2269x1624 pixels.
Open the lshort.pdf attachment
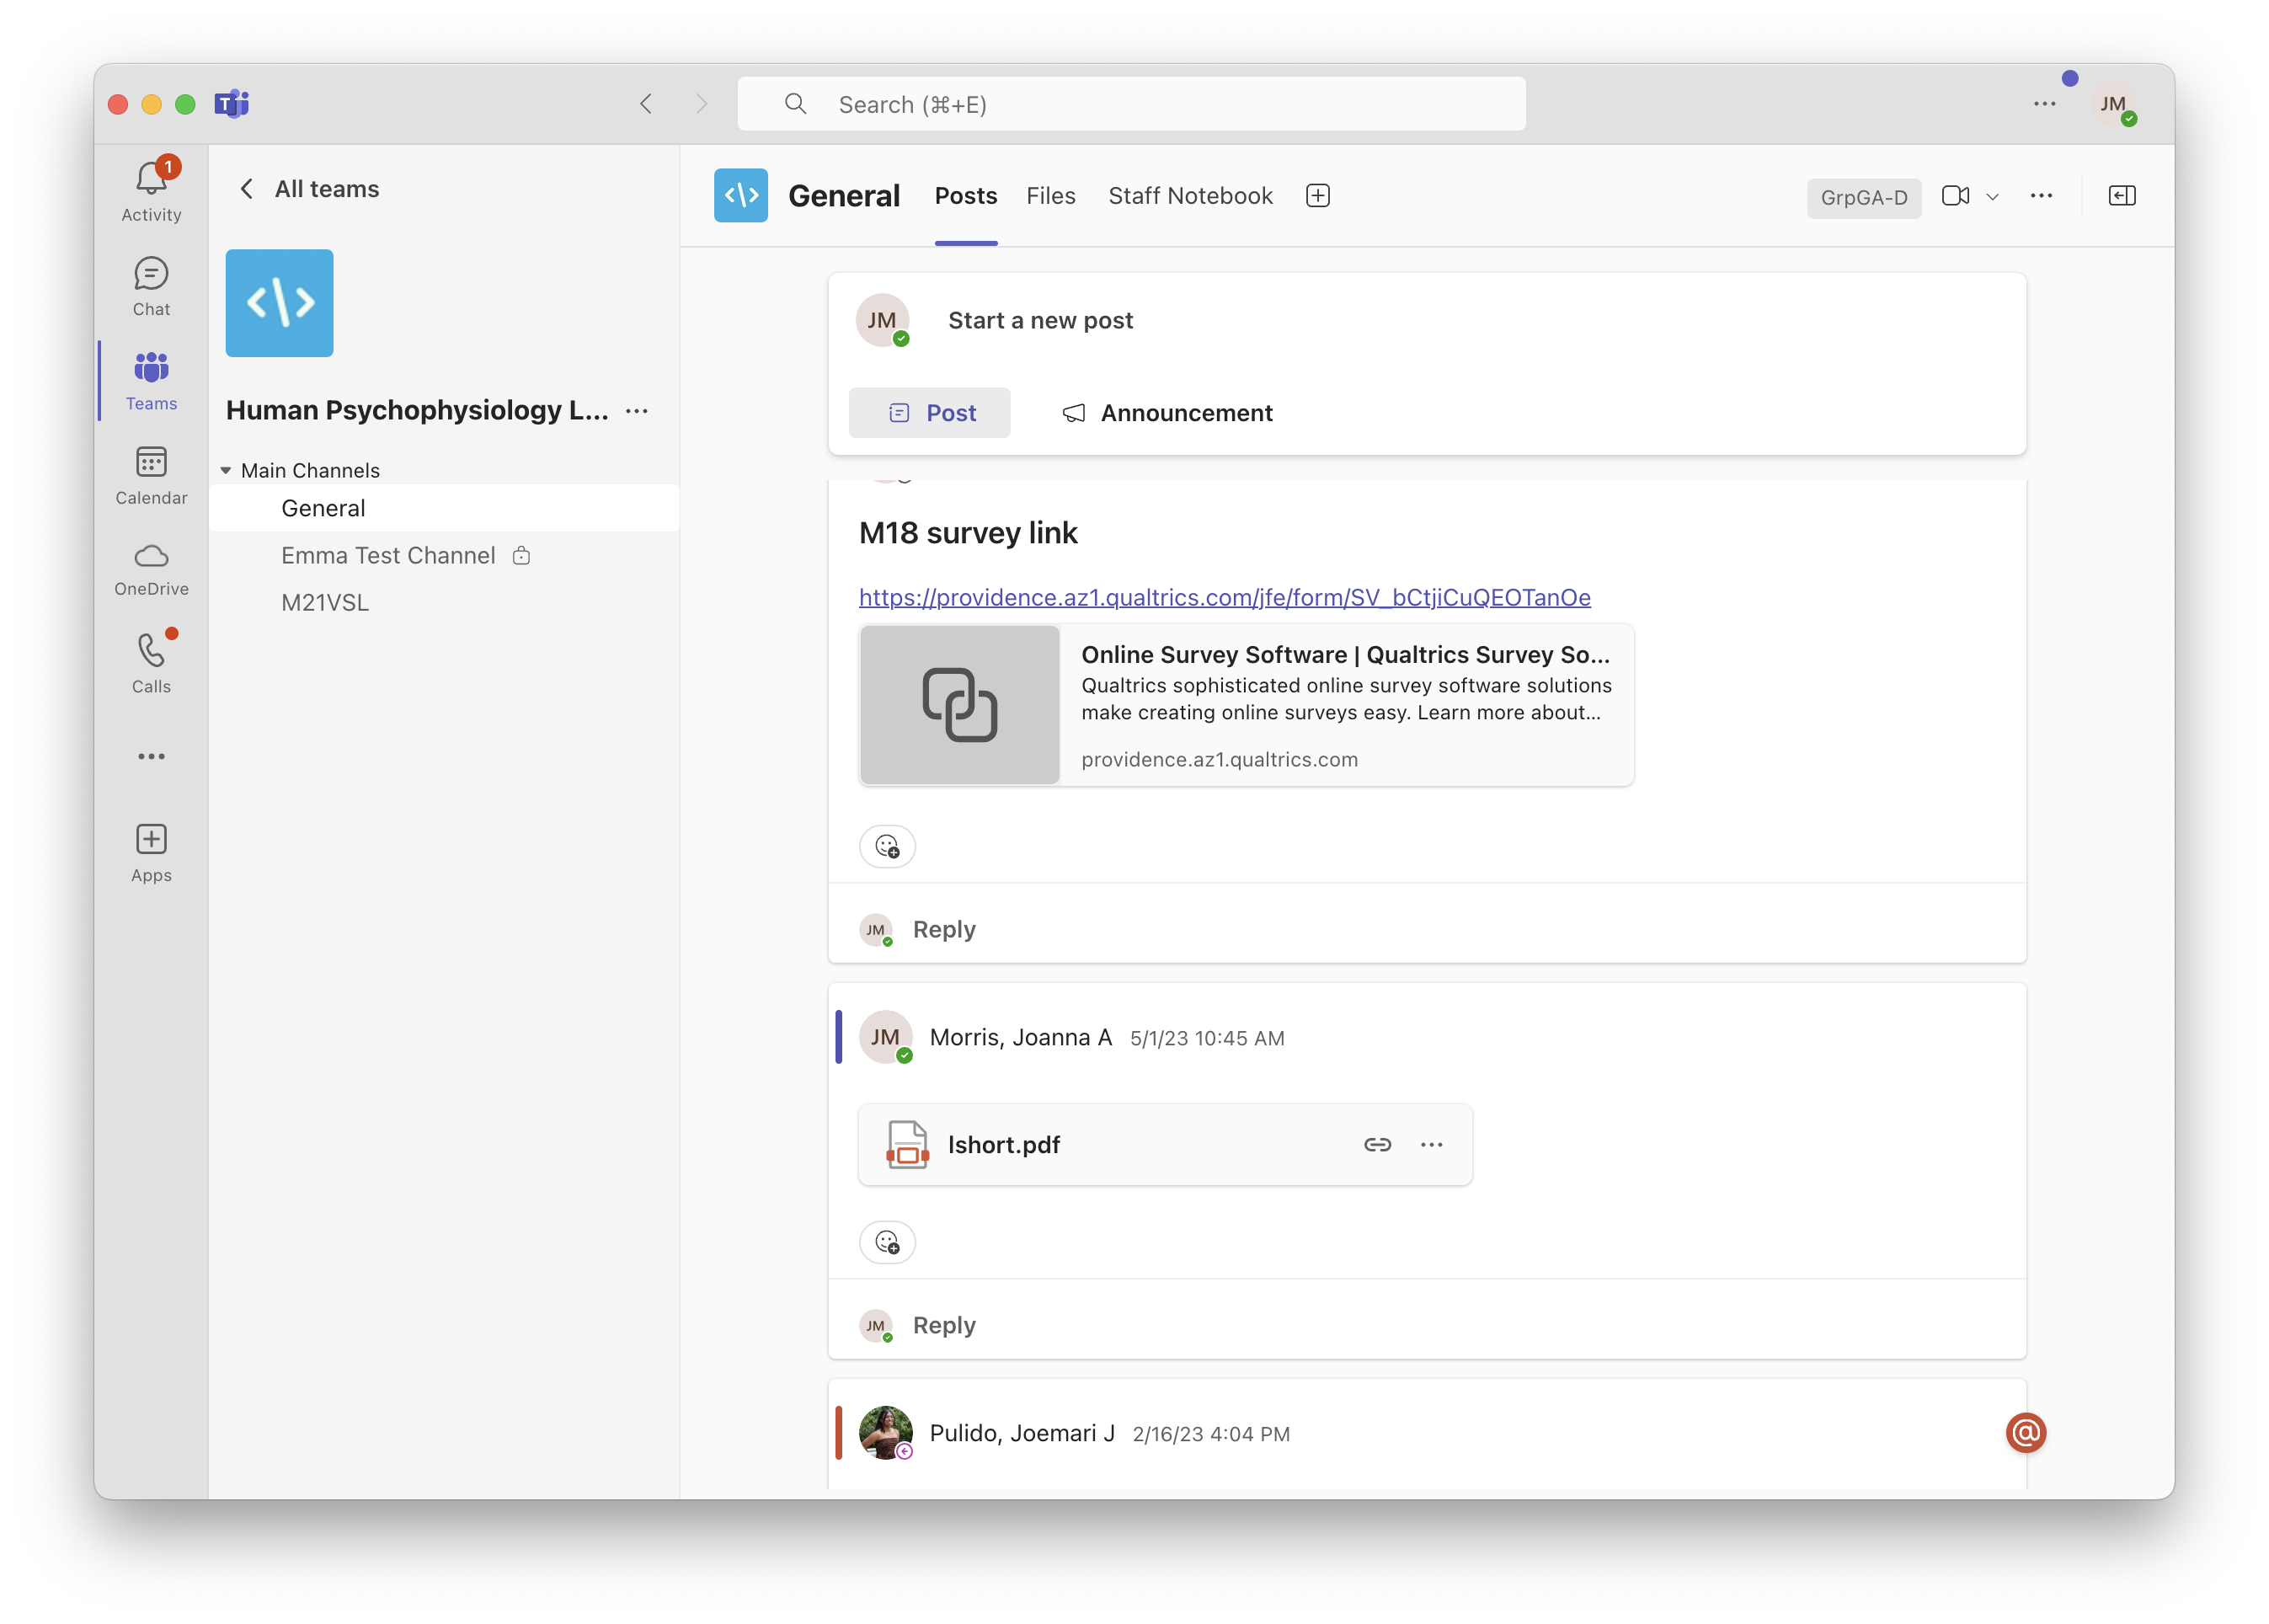(x=1165, y=1145)
